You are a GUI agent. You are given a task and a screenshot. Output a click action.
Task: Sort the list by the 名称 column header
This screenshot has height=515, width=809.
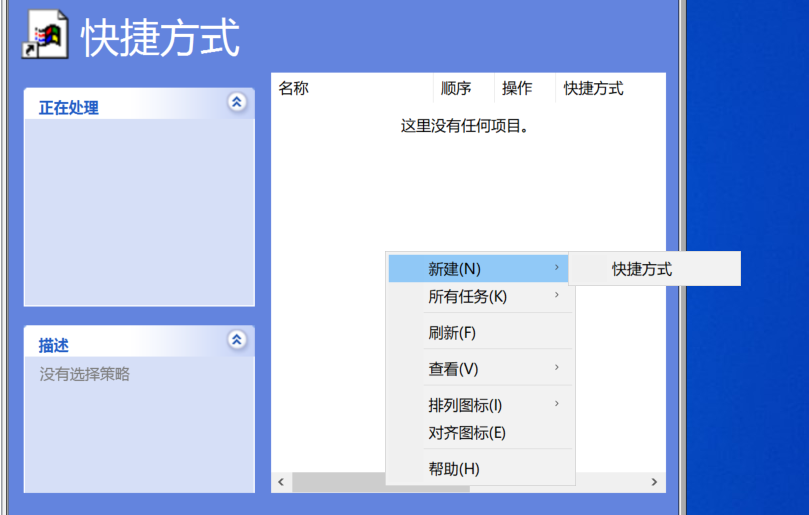point(294,88)
